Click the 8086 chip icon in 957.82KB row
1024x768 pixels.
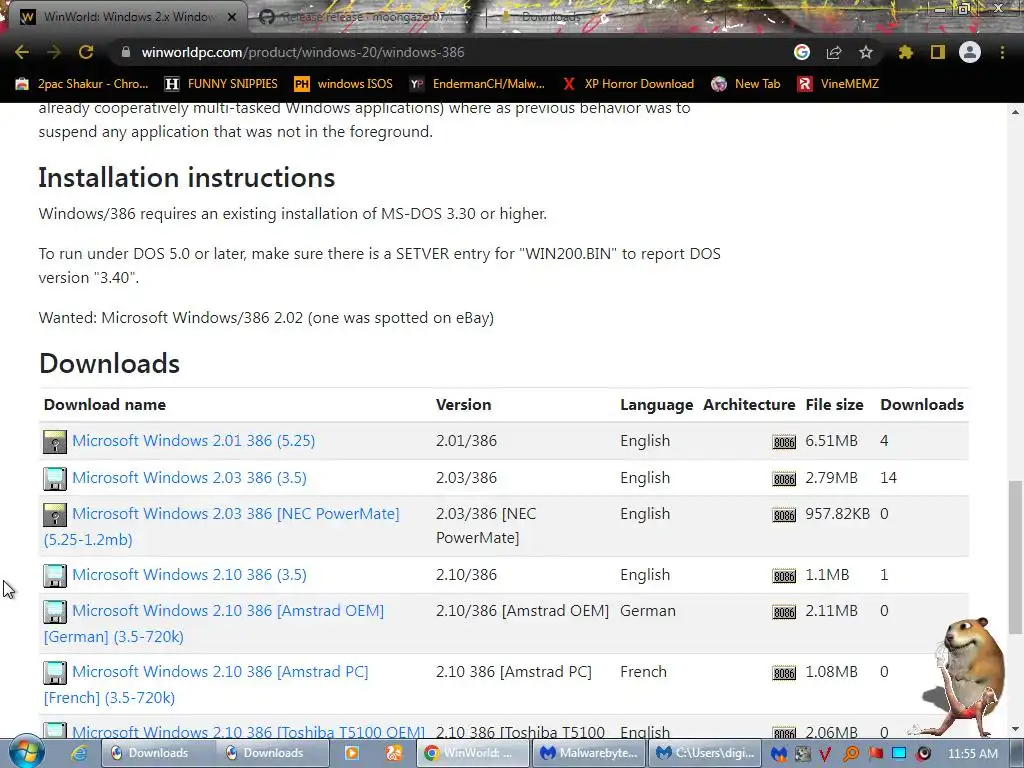pos(784,515)
